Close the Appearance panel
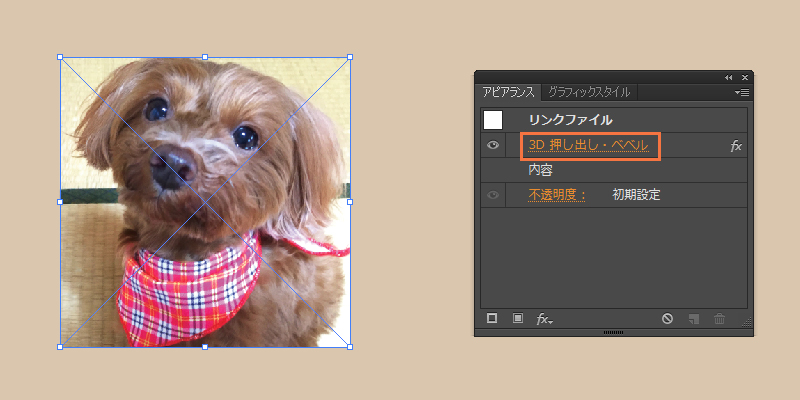The height and width of the screenshot is (400, 800). tap(744, 78)
